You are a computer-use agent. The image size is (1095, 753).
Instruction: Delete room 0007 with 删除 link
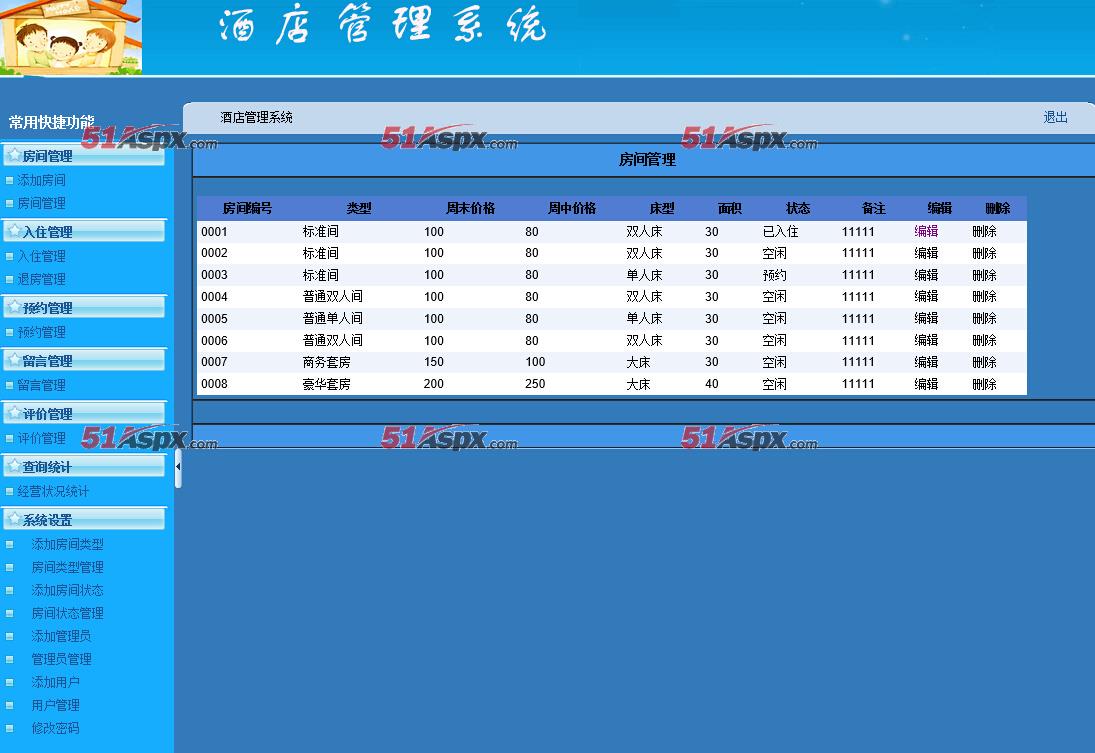(x=984, y=362)
